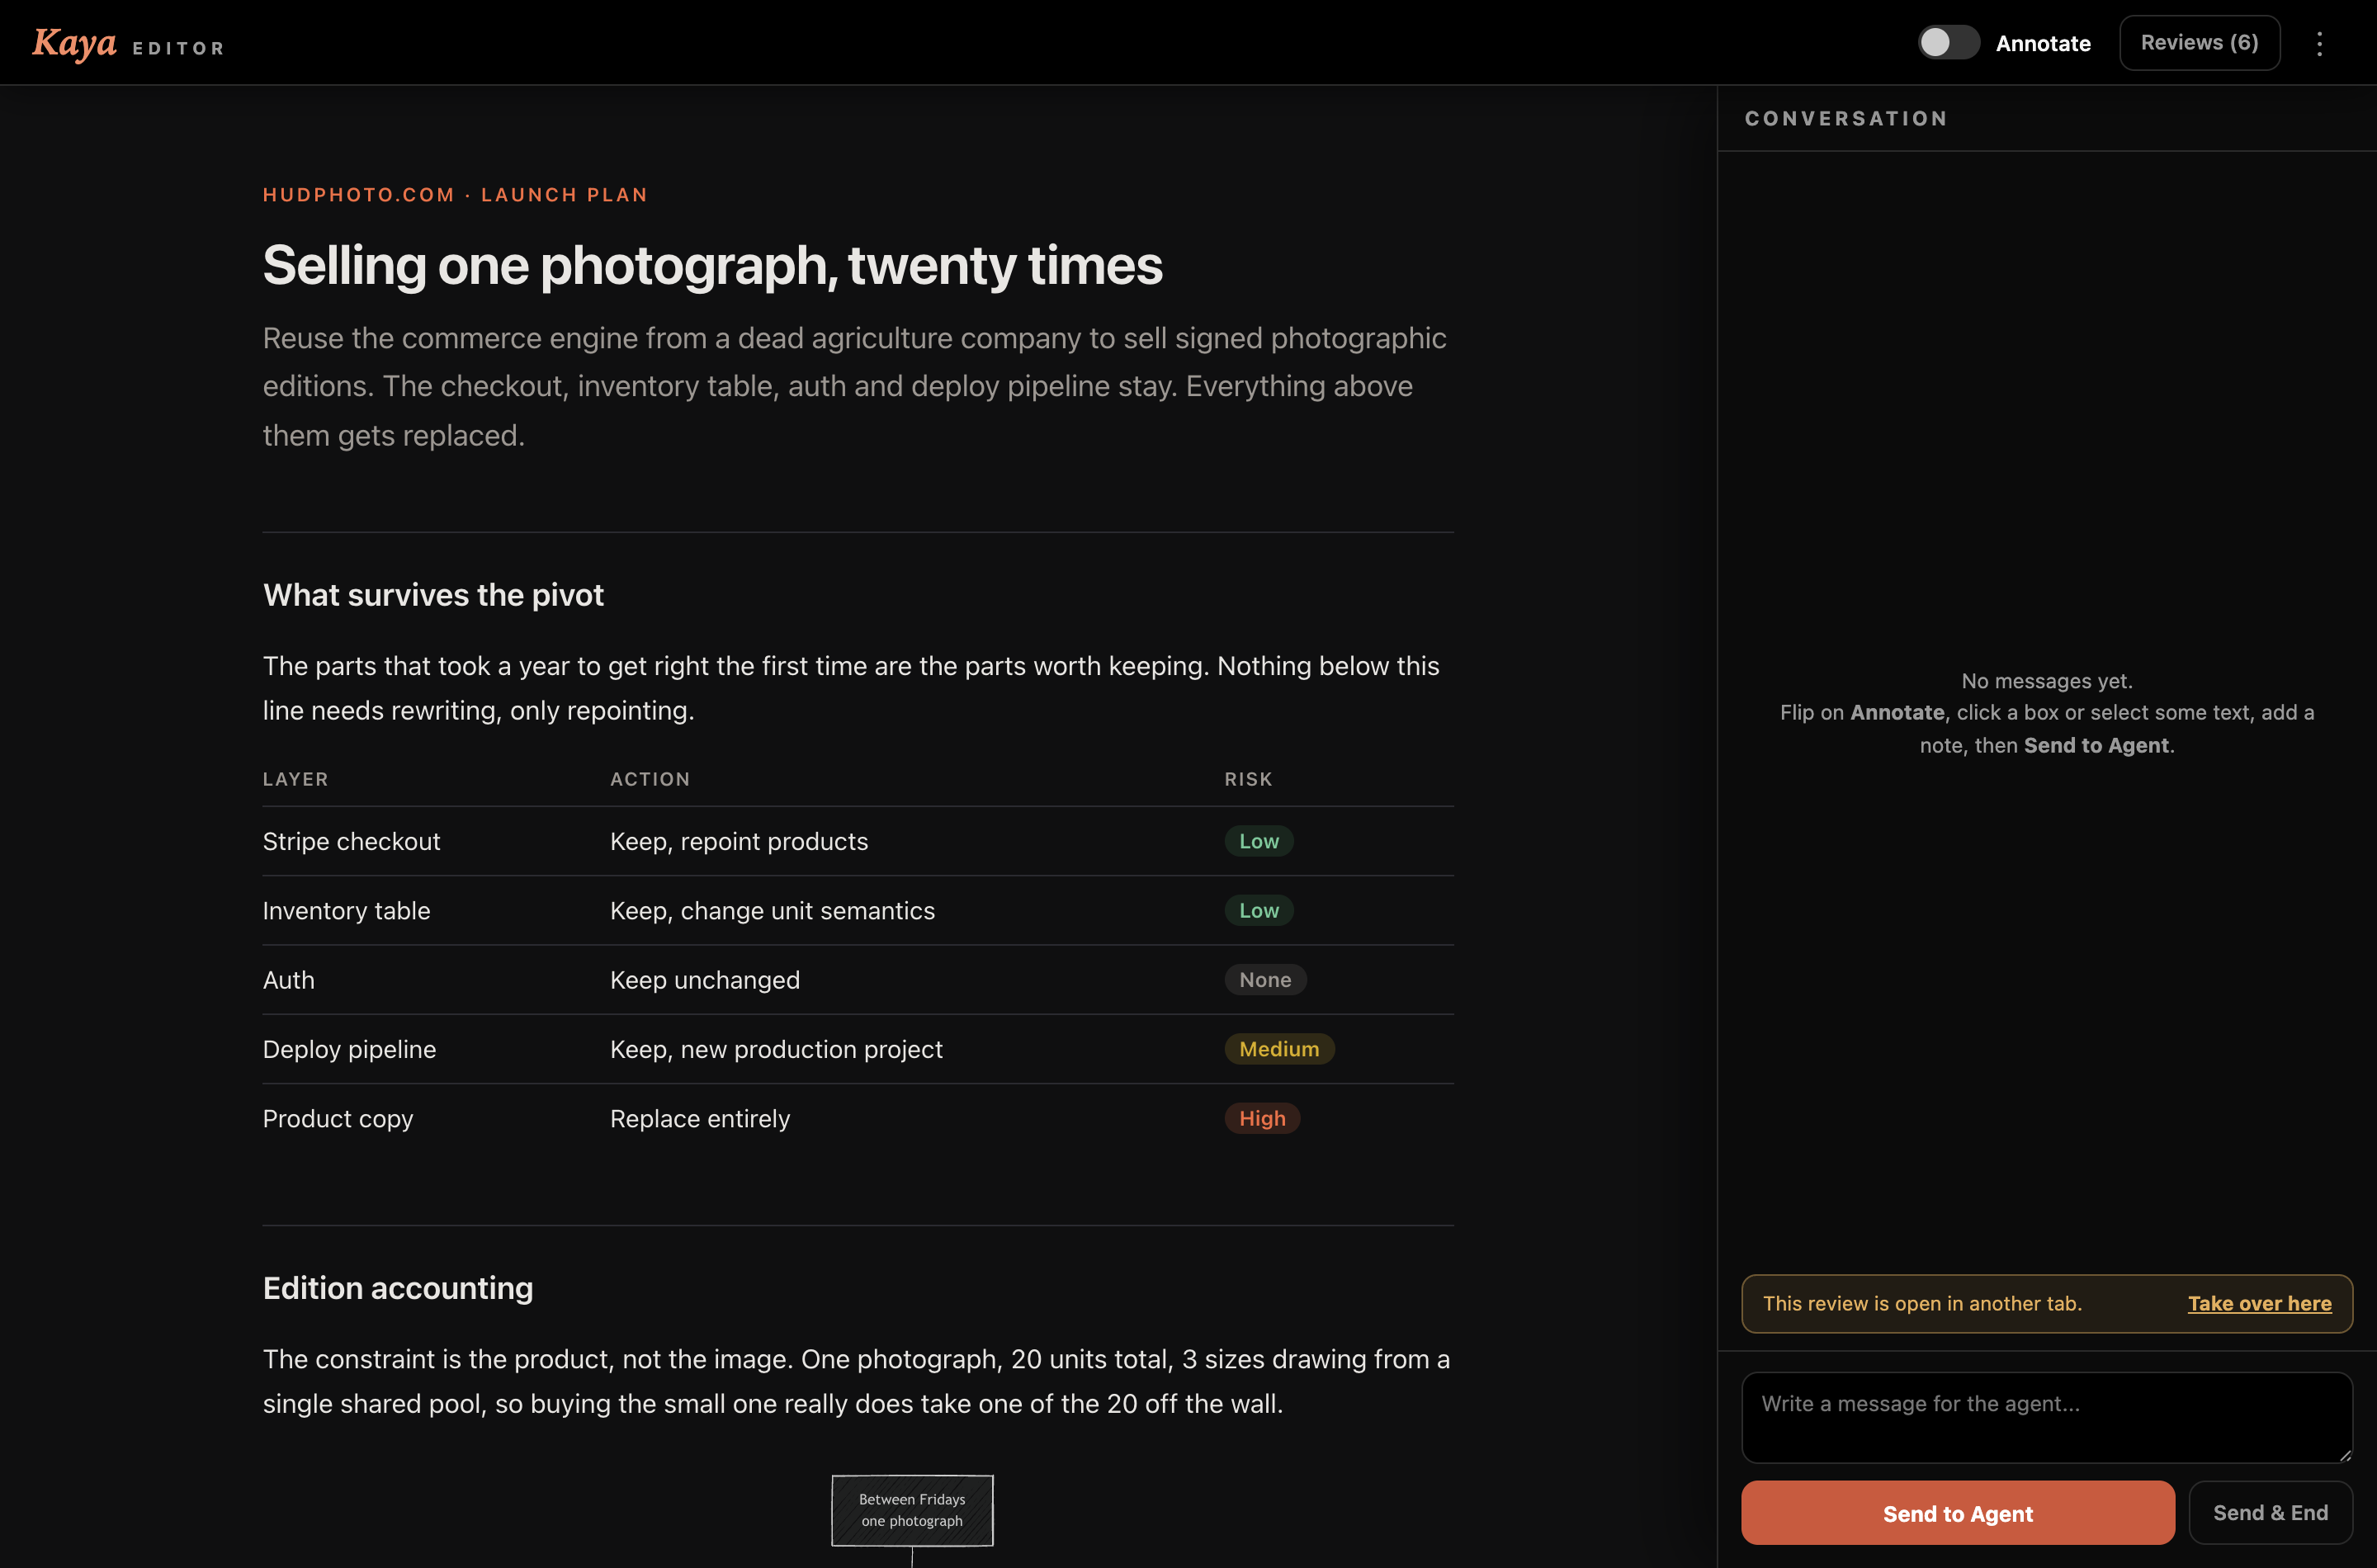This screenshot has height=1568, width=2377.
Task: Click the High risk badge for Product copy
Action: [x=1262, y=1118]
